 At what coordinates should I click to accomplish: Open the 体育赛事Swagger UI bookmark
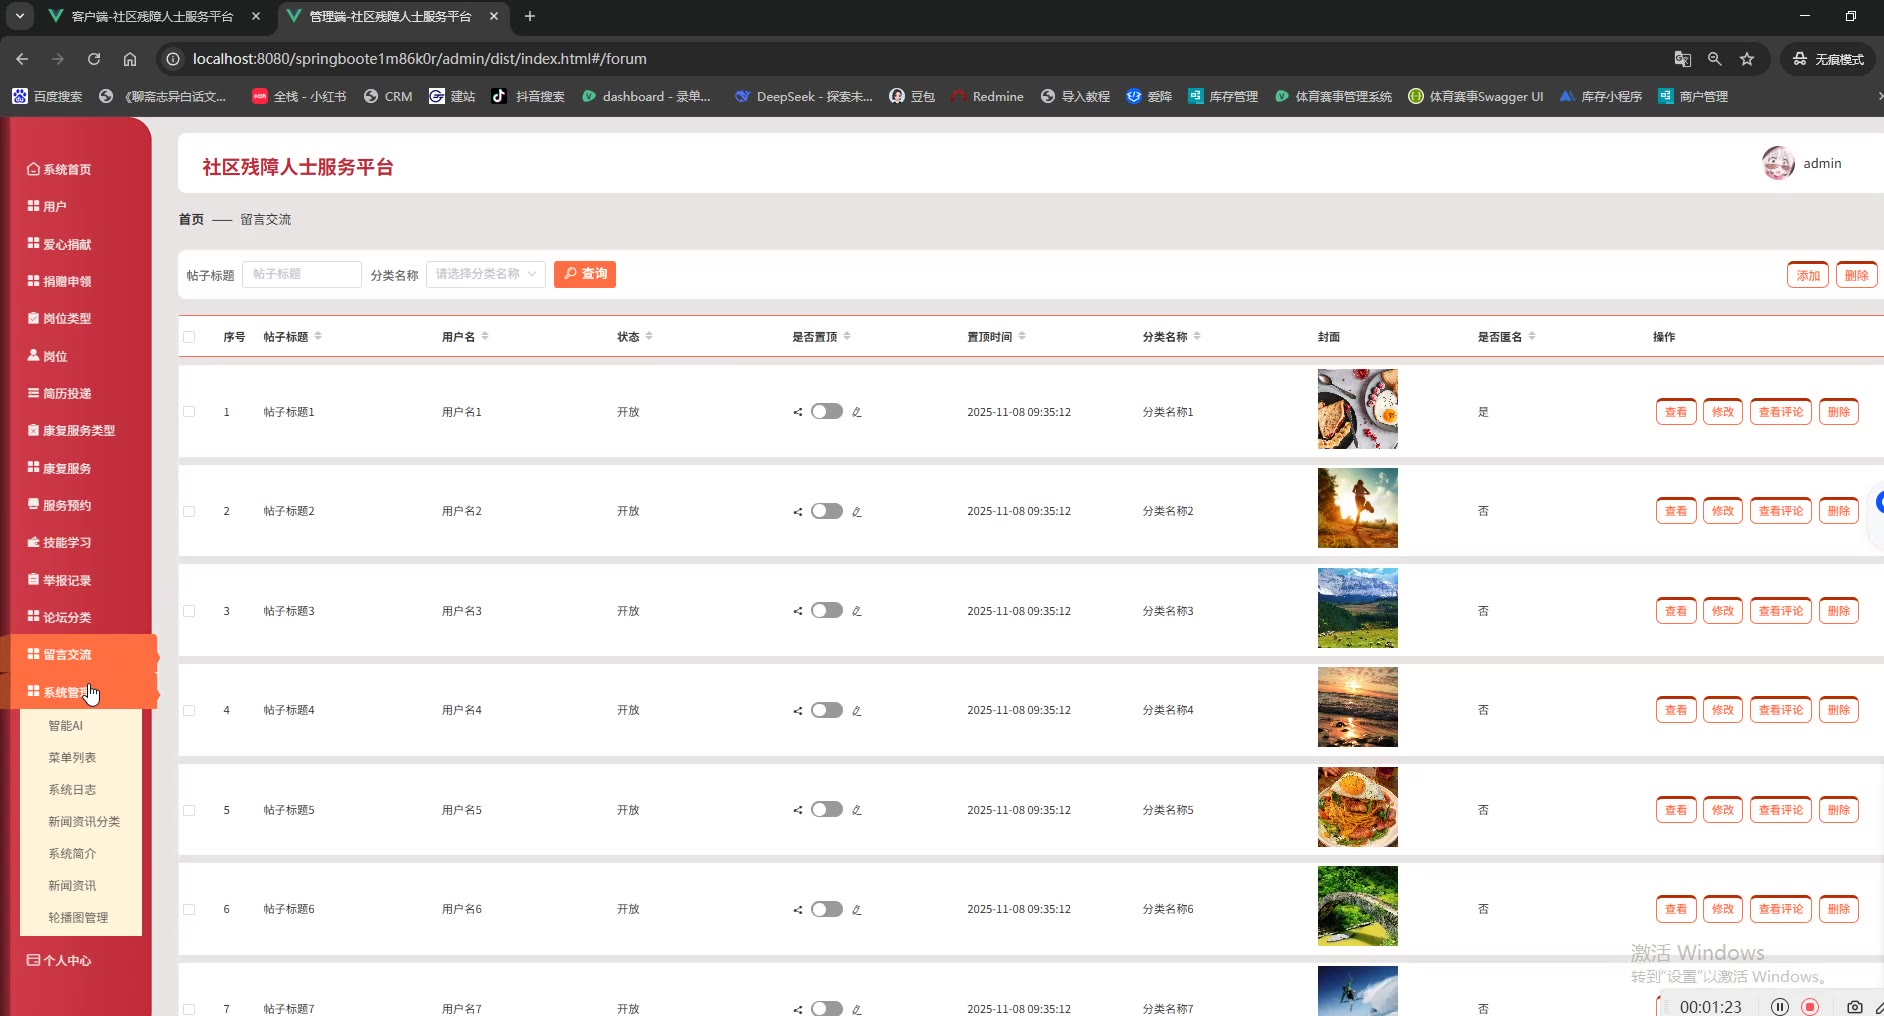[x=1476, y=96]
